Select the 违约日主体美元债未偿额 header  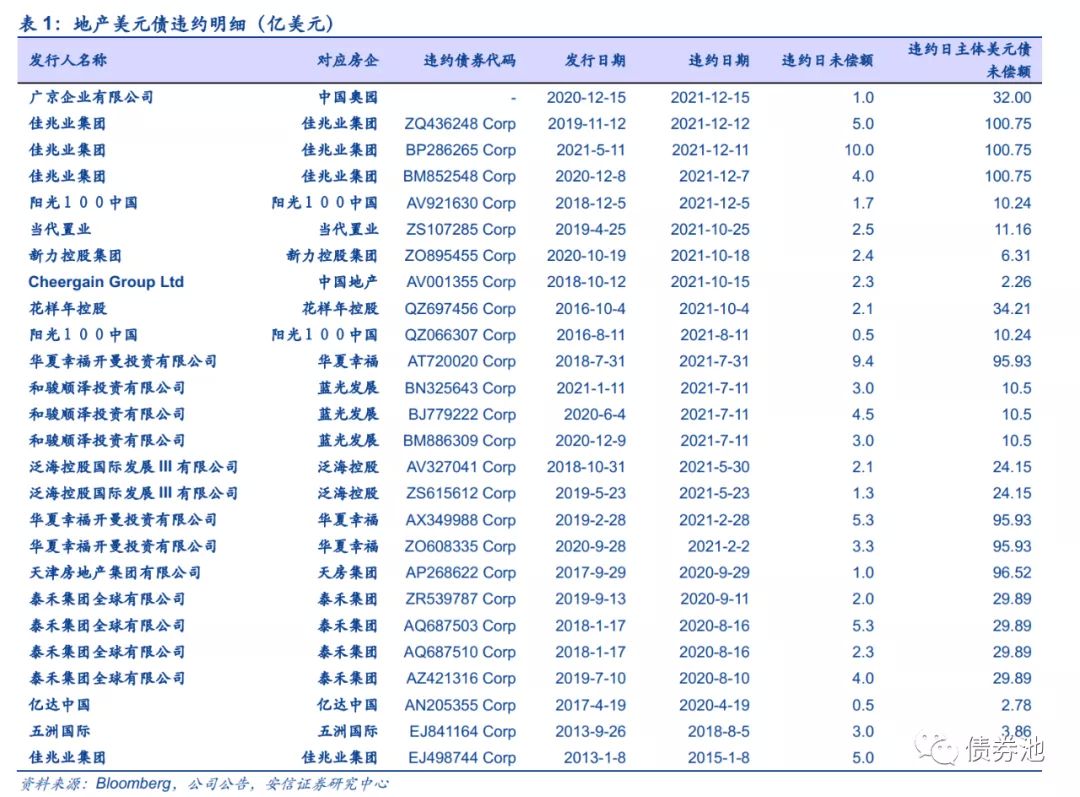[x=970, y=60]
